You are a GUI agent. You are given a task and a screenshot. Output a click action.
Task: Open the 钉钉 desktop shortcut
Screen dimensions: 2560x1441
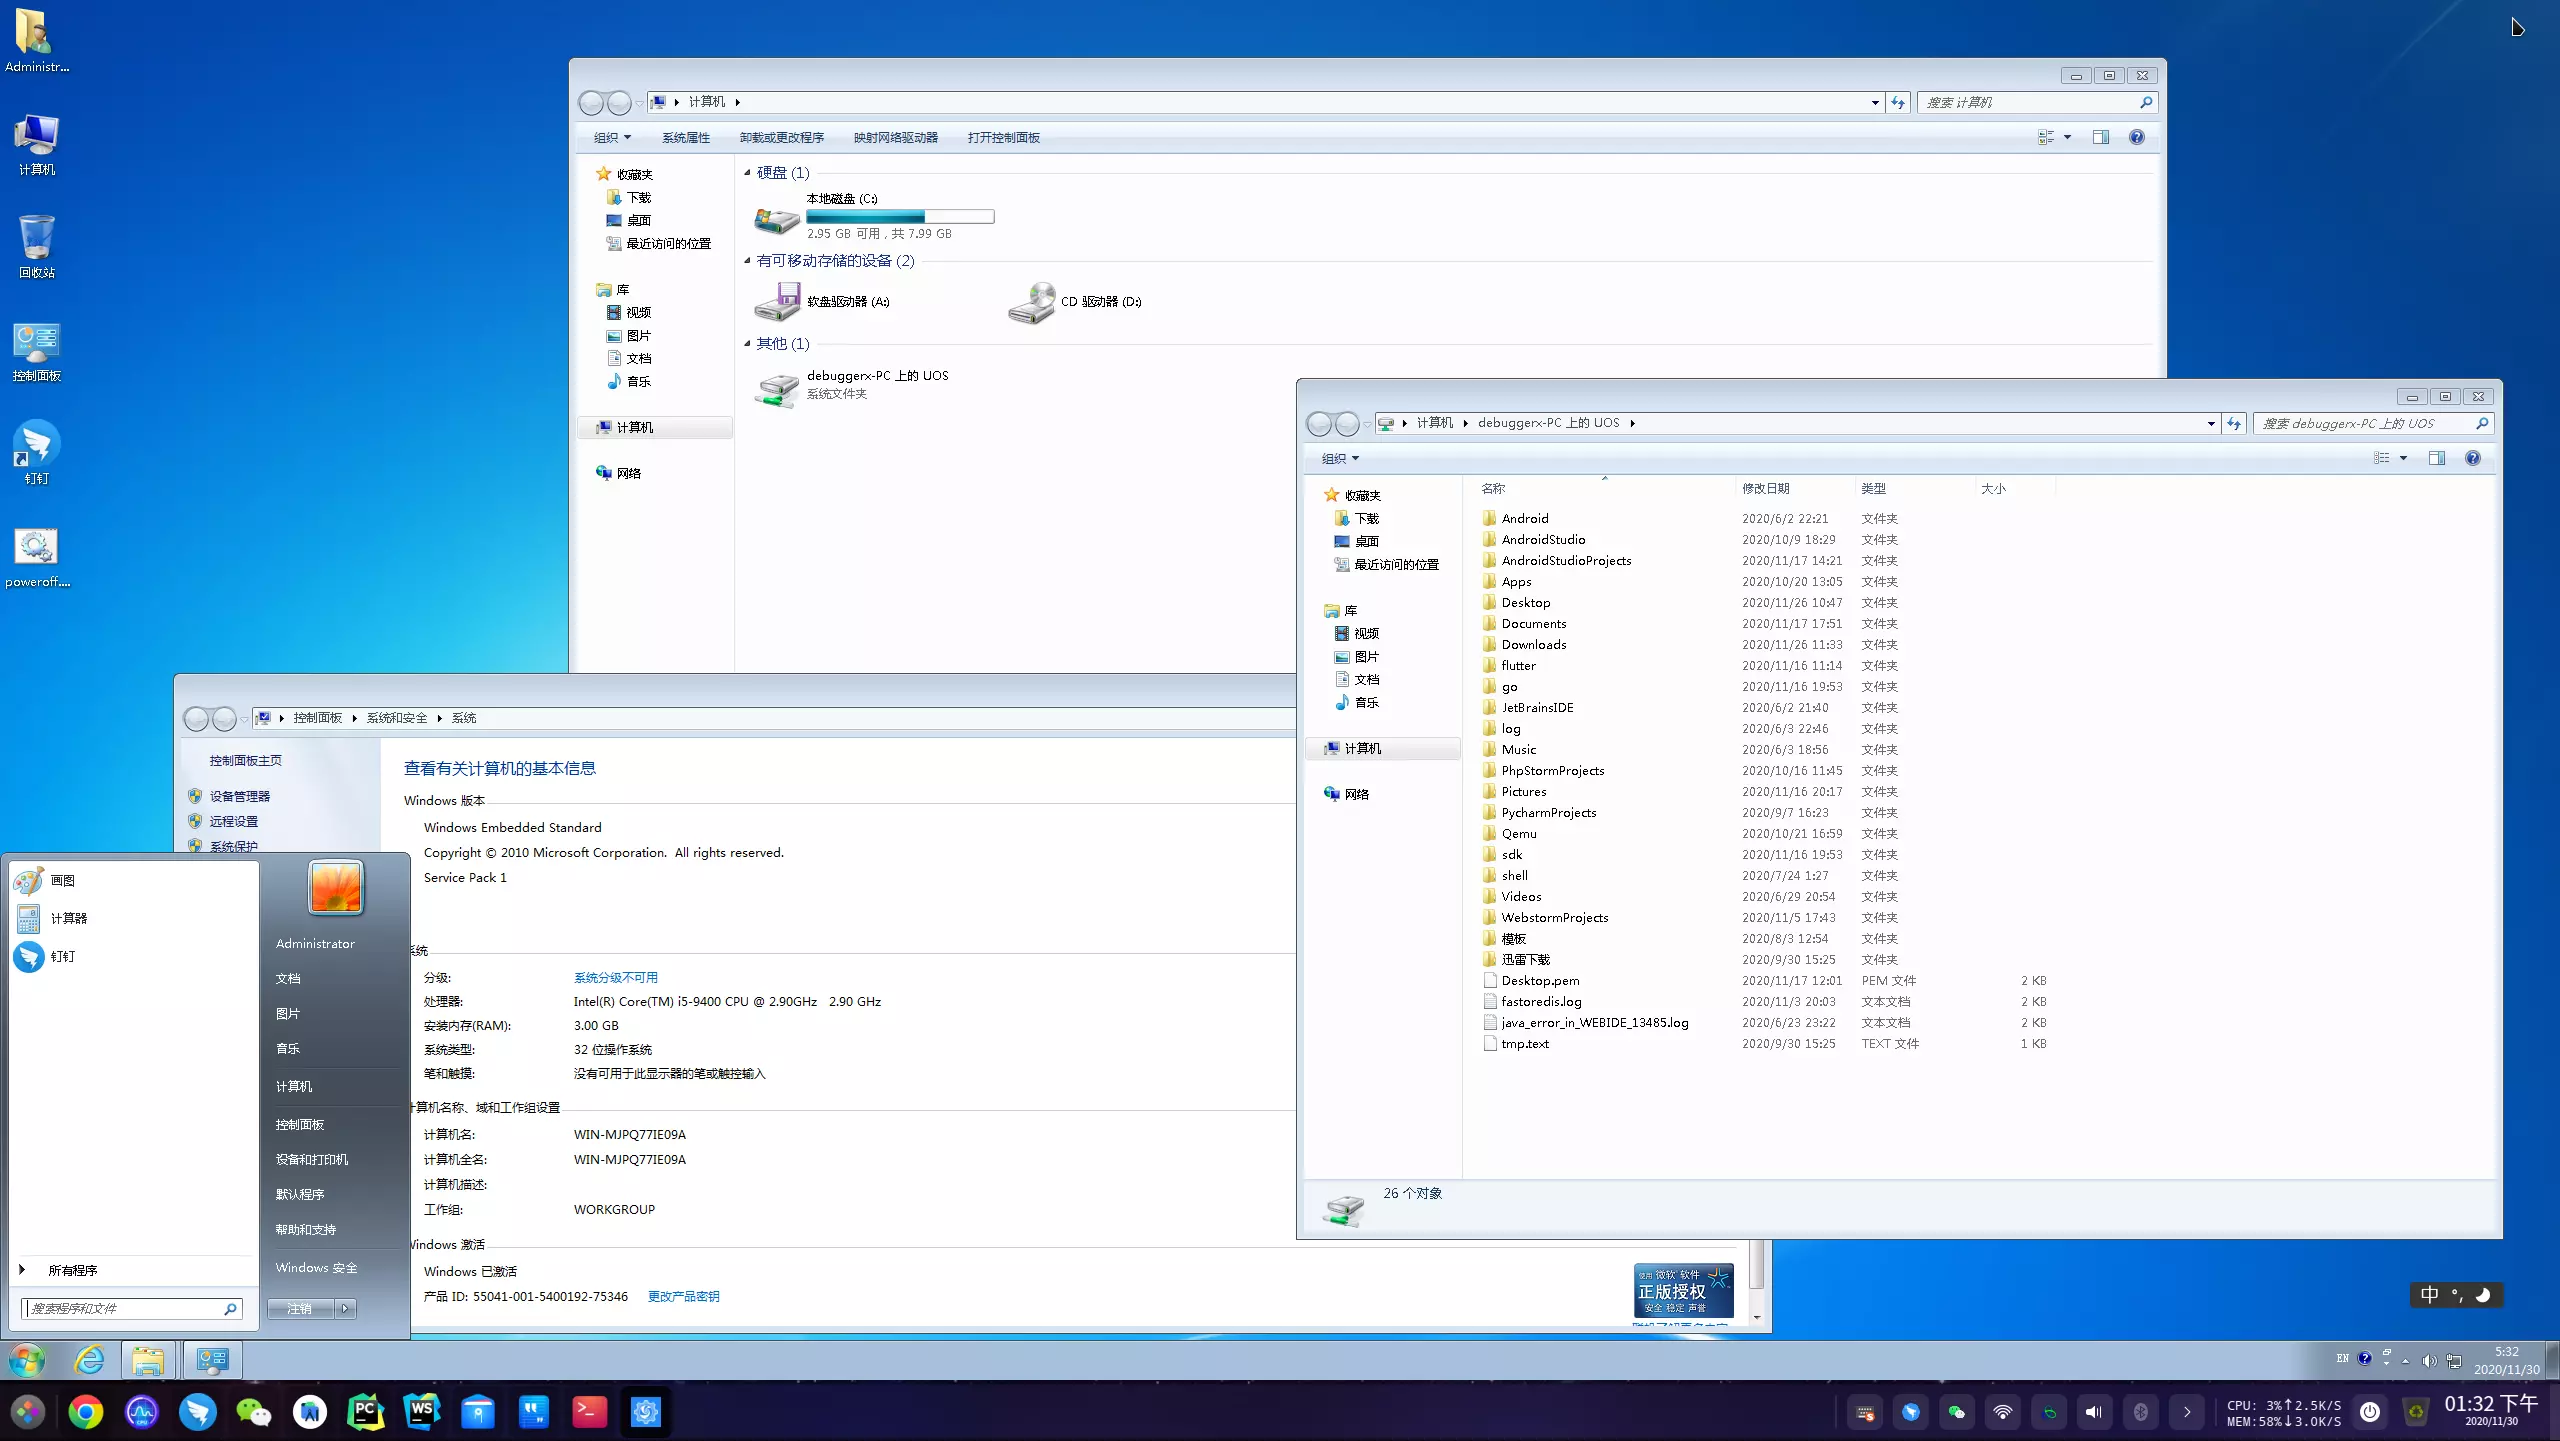tap(37, 453)
